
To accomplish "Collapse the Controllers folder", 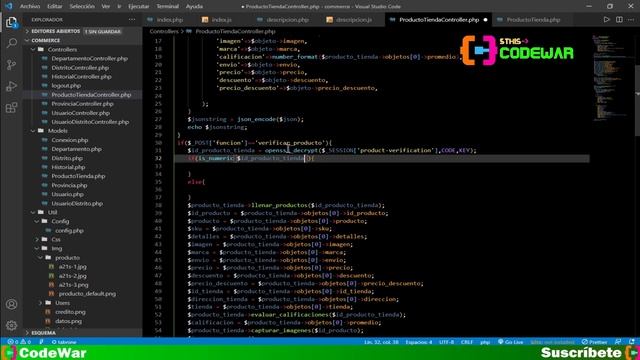I will [x=82, y=49].
